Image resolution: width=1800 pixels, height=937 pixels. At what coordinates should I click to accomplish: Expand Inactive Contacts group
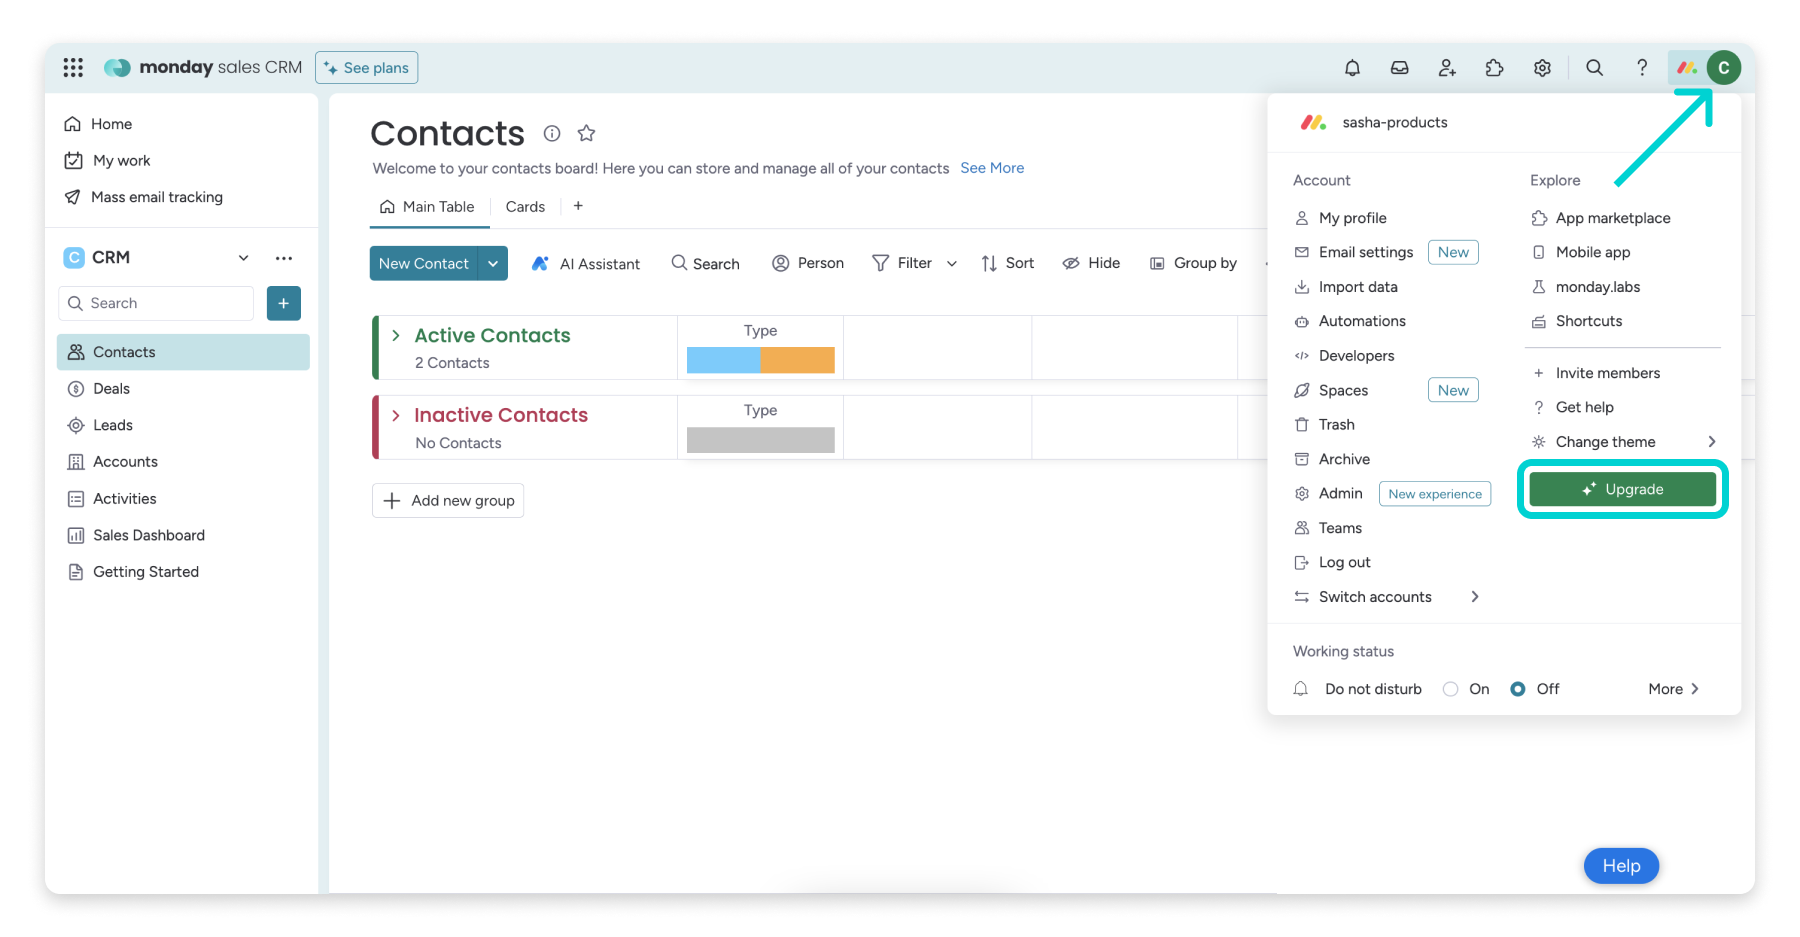pyautogui.click(x=396, y=415)
